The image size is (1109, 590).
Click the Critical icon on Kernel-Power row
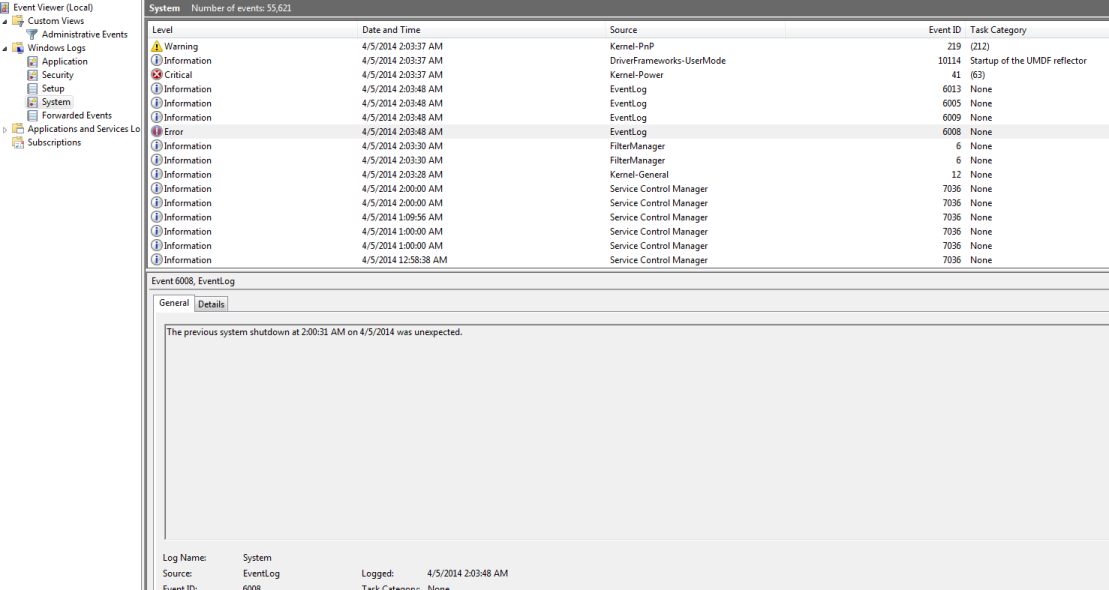(156, 75)
